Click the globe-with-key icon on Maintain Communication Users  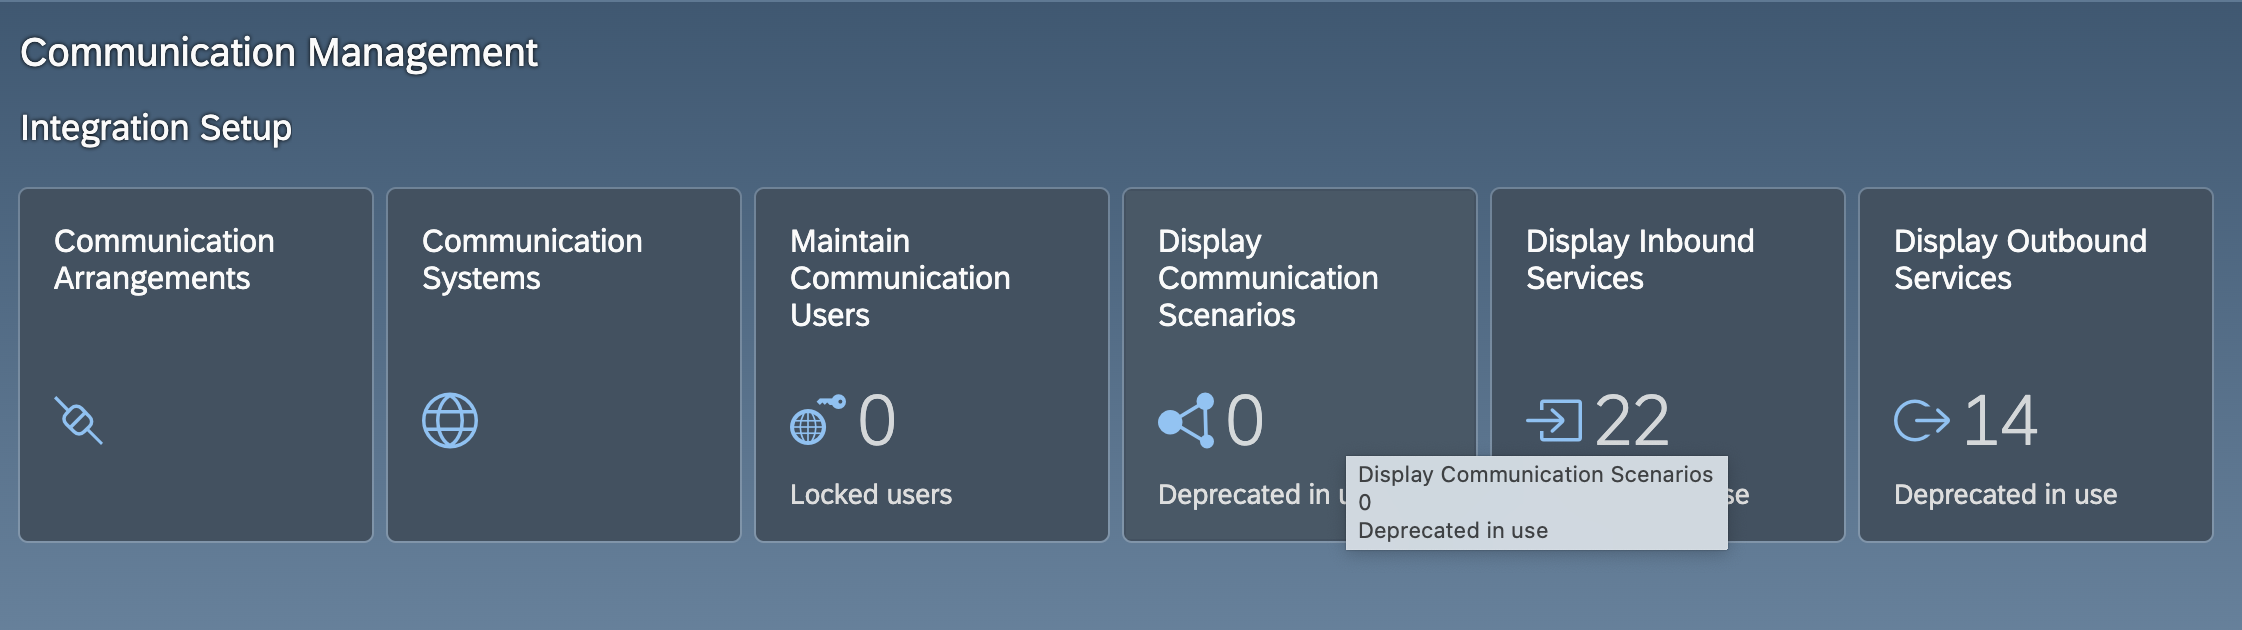click(x=817, y=420)
